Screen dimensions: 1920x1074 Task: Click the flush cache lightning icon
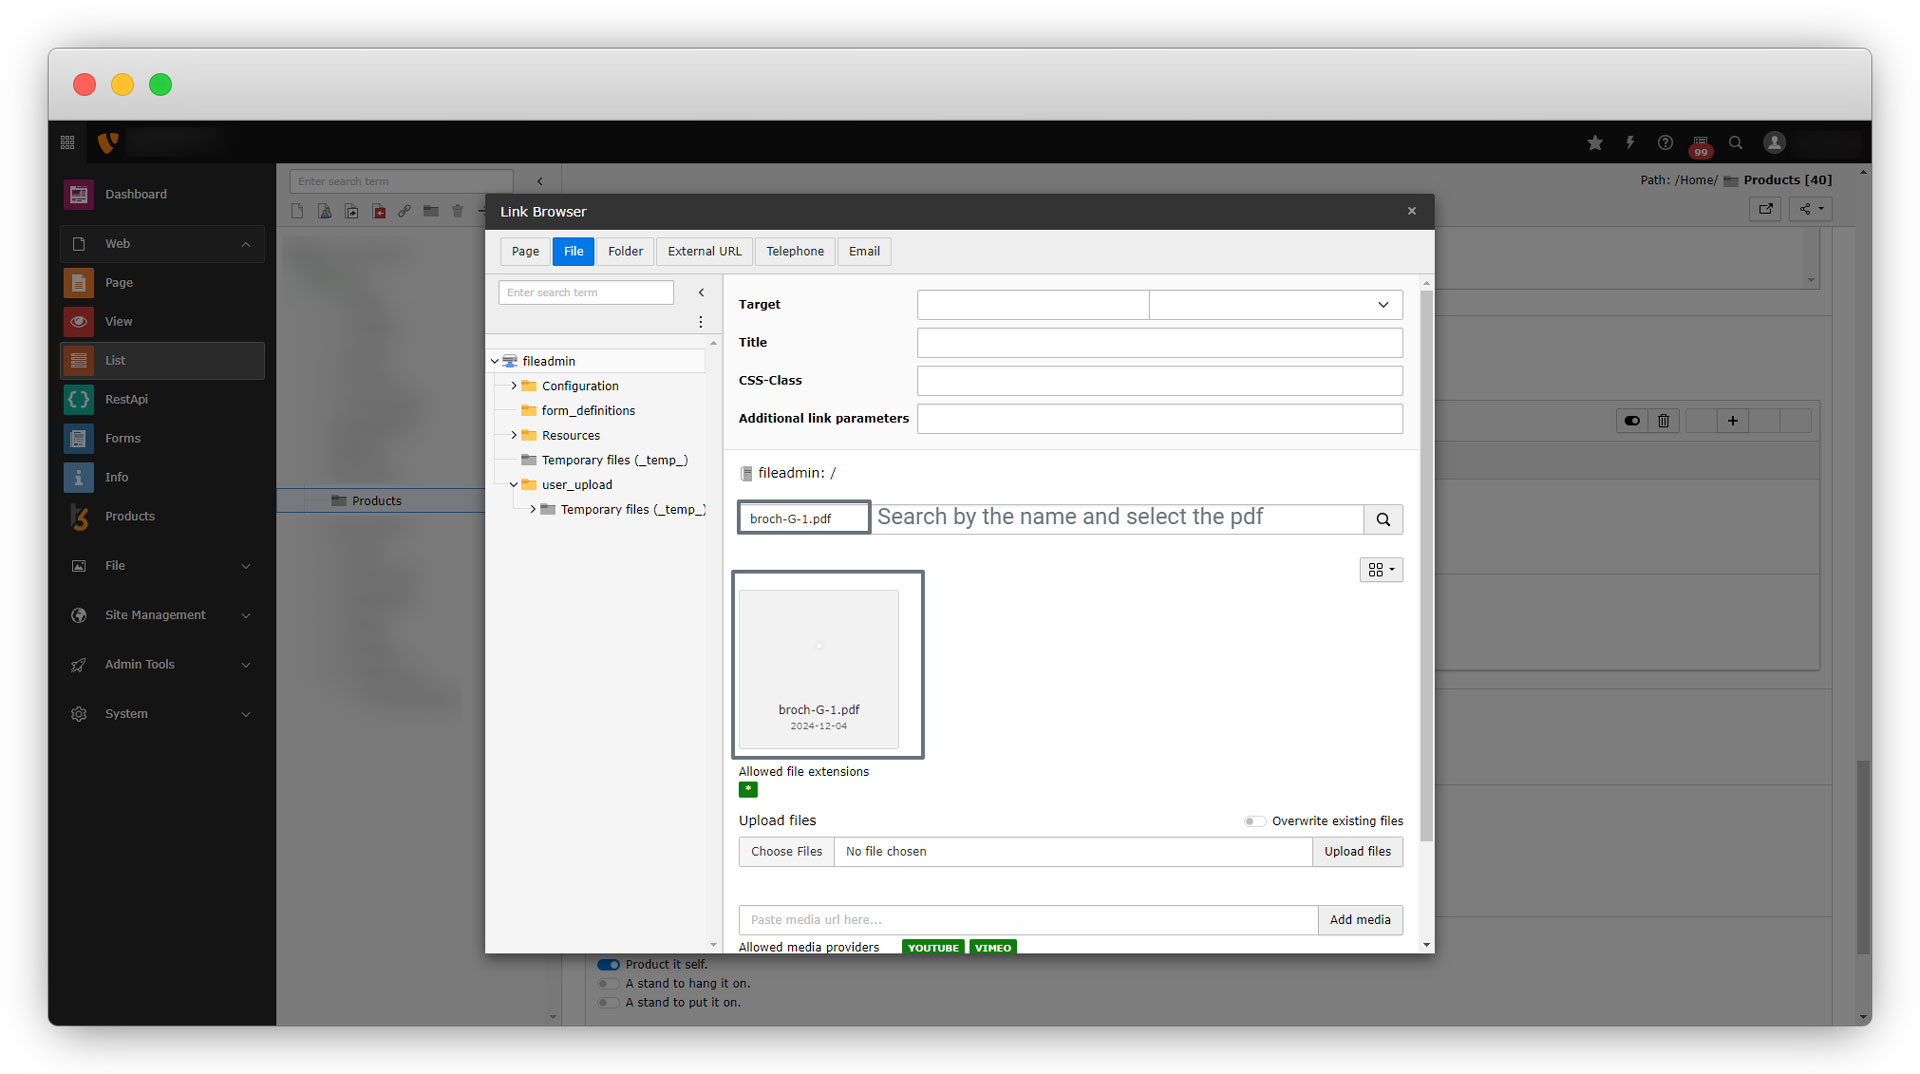(x=1630, y=143)
